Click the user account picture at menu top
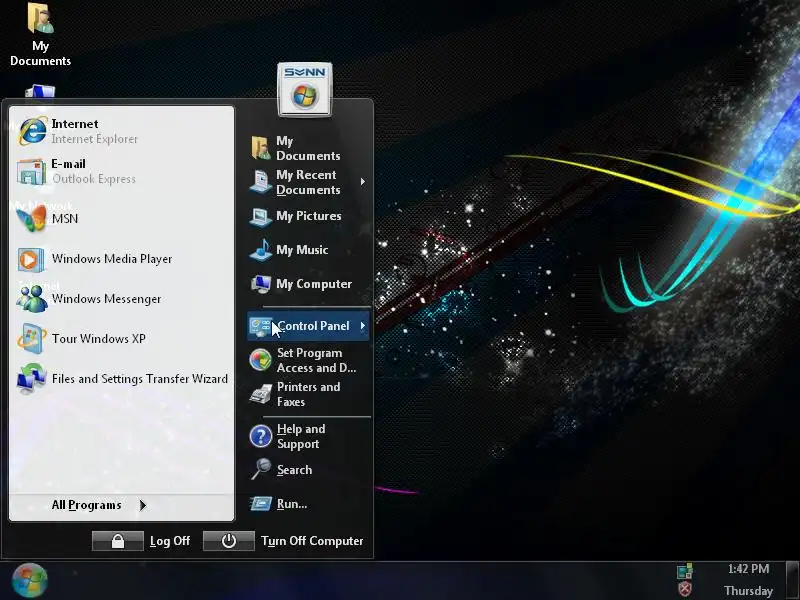The height and width of the screenshot is (600, 800). (x=305, y=90)
